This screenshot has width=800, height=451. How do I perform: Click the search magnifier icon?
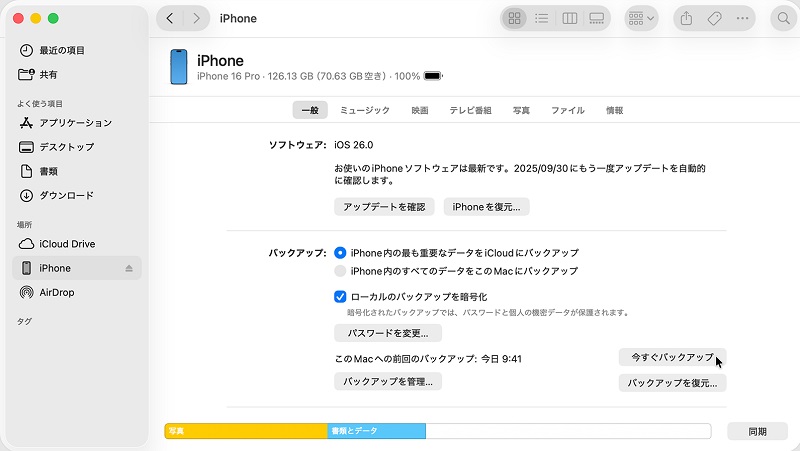coord(784,19)
